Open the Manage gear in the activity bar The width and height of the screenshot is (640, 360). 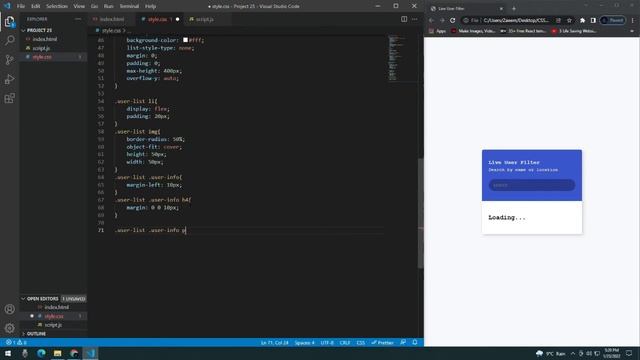(9, 328)
